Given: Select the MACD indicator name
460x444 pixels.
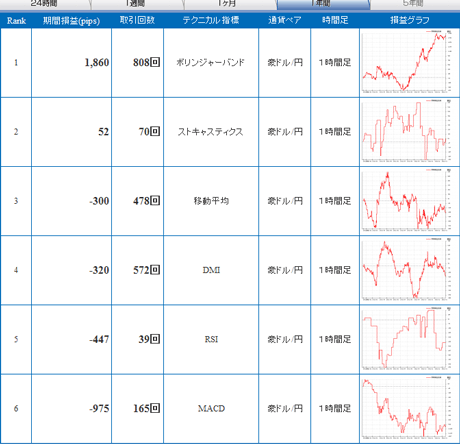Looking at the screenshot, I should coord(211,408).
